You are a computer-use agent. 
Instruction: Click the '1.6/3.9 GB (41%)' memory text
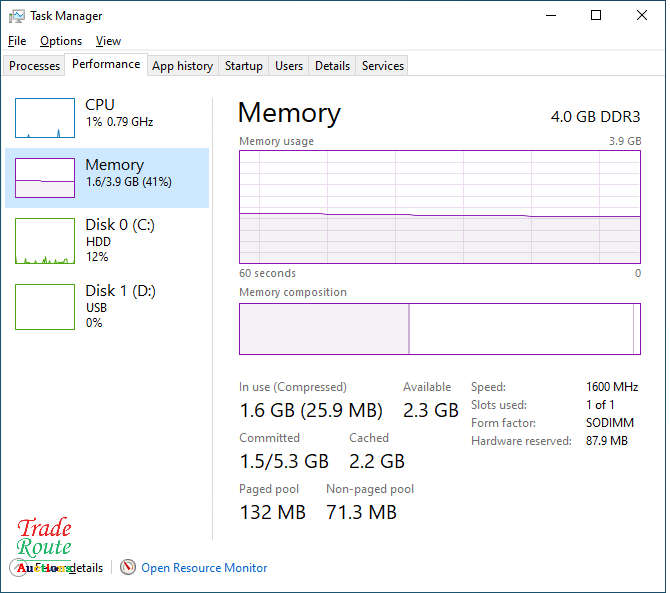pyautogui.click(x=129, y=182)
